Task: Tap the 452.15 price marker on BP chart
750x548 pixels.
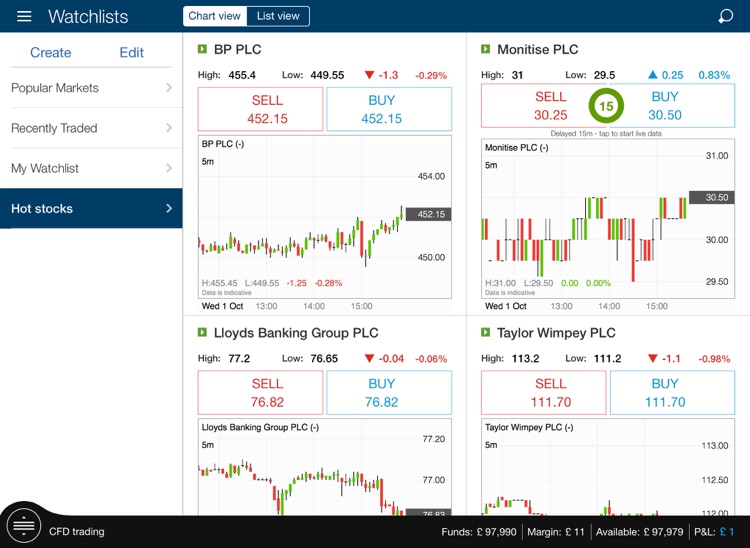Action: click(429, 214)
